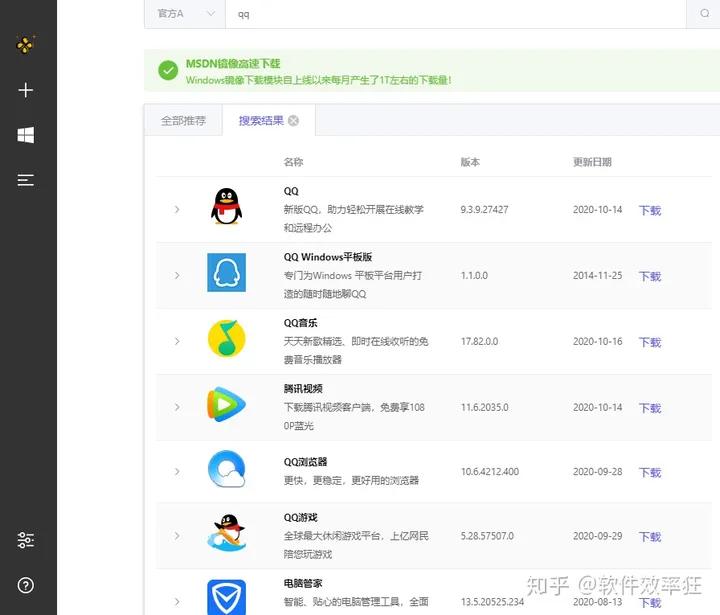
Task: Click the app logo in the sidebar
Action: coord(25,45)
